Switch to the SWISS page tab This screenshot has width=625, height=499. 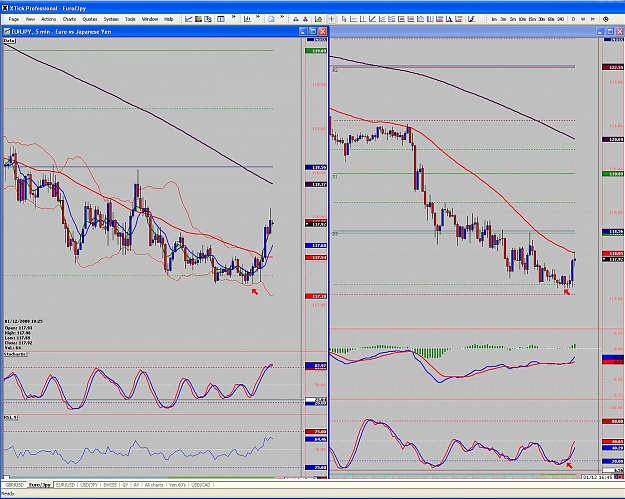110,485
